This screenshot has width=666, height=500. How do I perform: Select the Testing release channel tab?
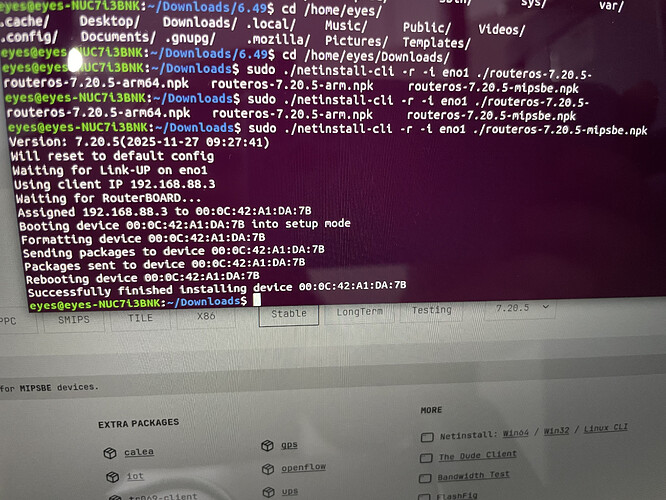click(x=432, y=310)
